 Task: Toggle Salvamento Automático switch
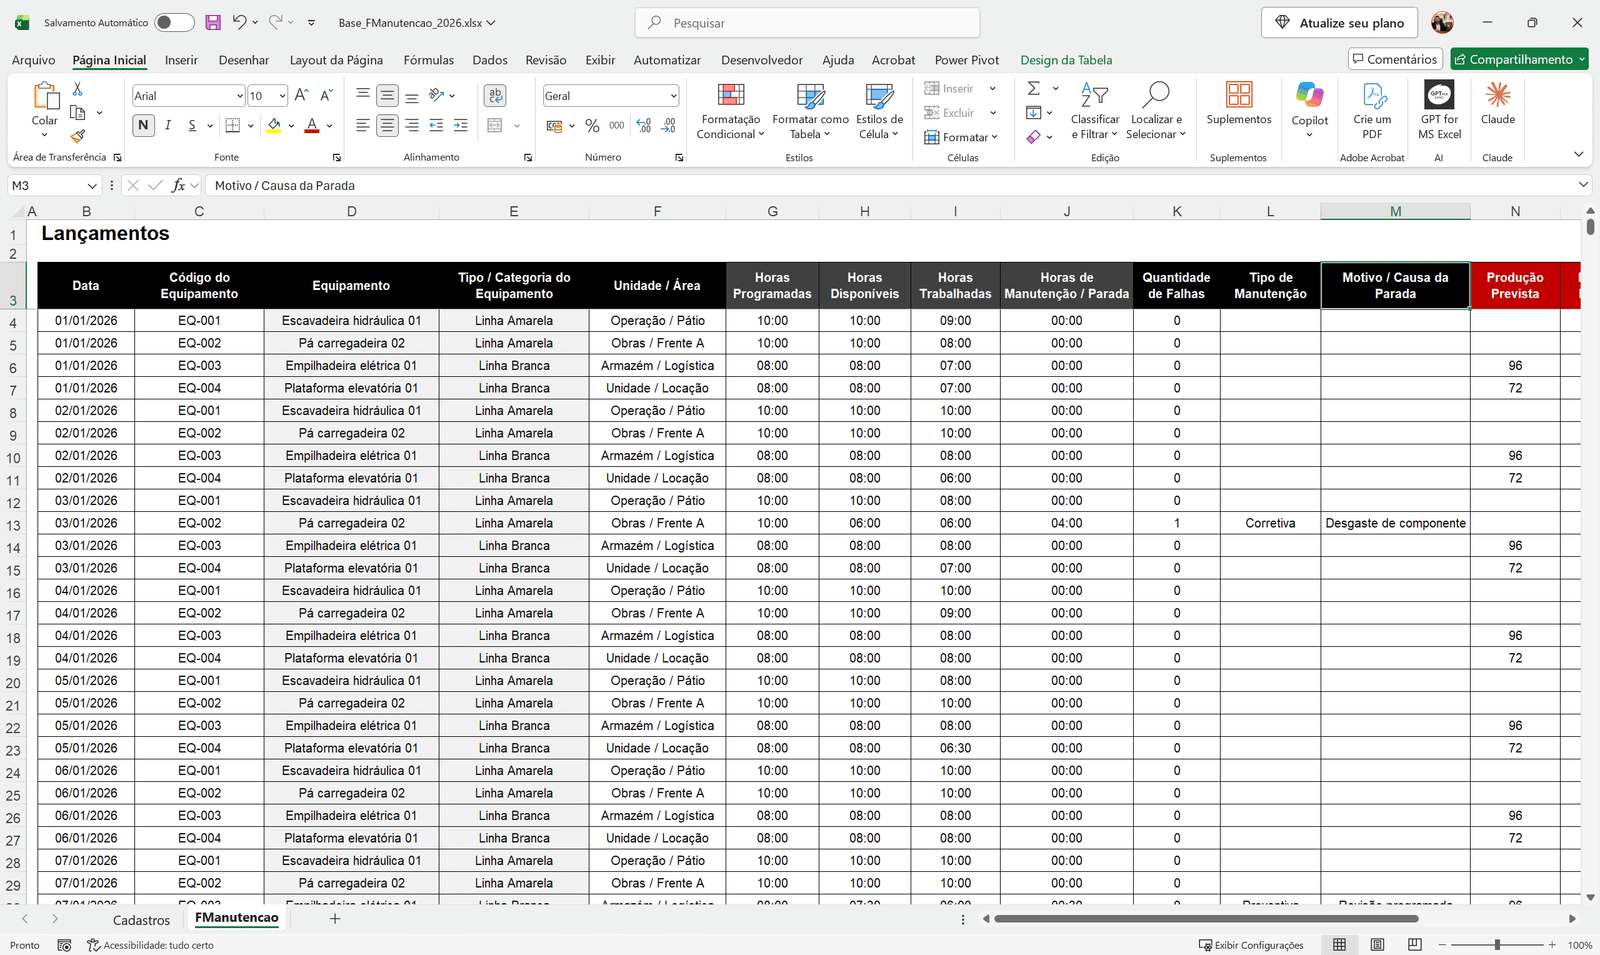(174, 22)
